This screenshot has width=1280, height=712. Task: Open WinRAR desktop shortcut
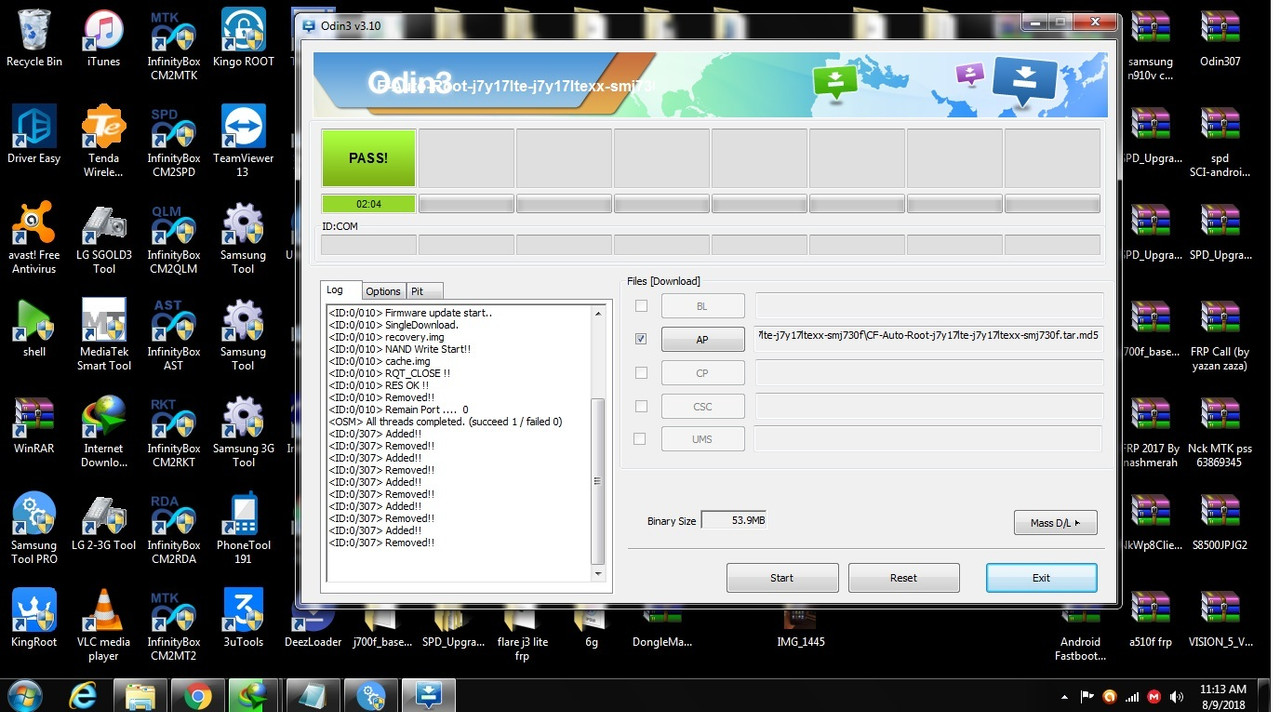coord(34,426)
